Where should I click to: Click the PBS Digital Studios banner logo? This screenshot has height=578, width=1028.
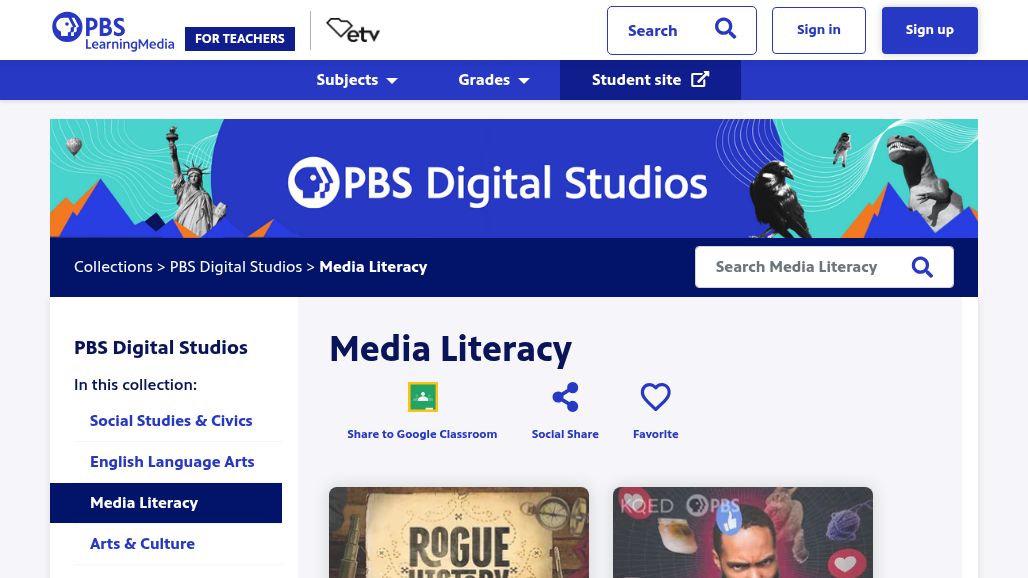point(498,182)
